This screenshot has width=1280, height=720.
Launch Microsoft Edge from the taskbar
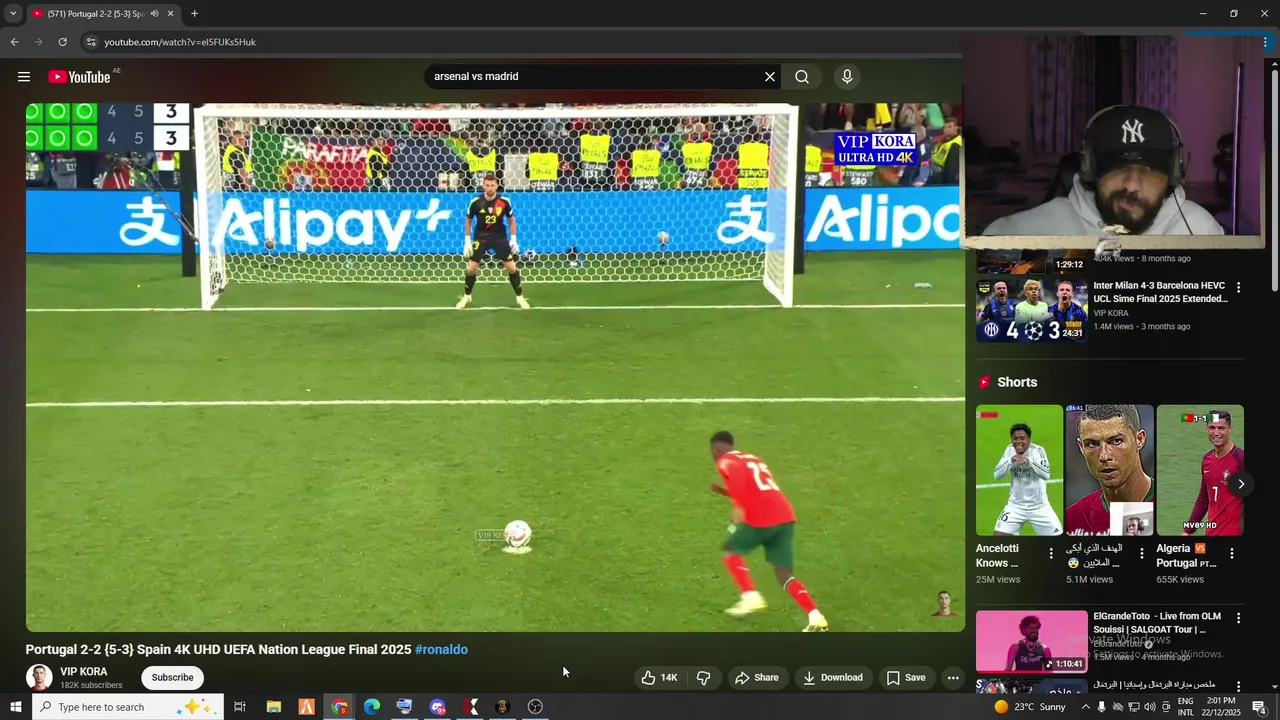[x=372, y=707]
